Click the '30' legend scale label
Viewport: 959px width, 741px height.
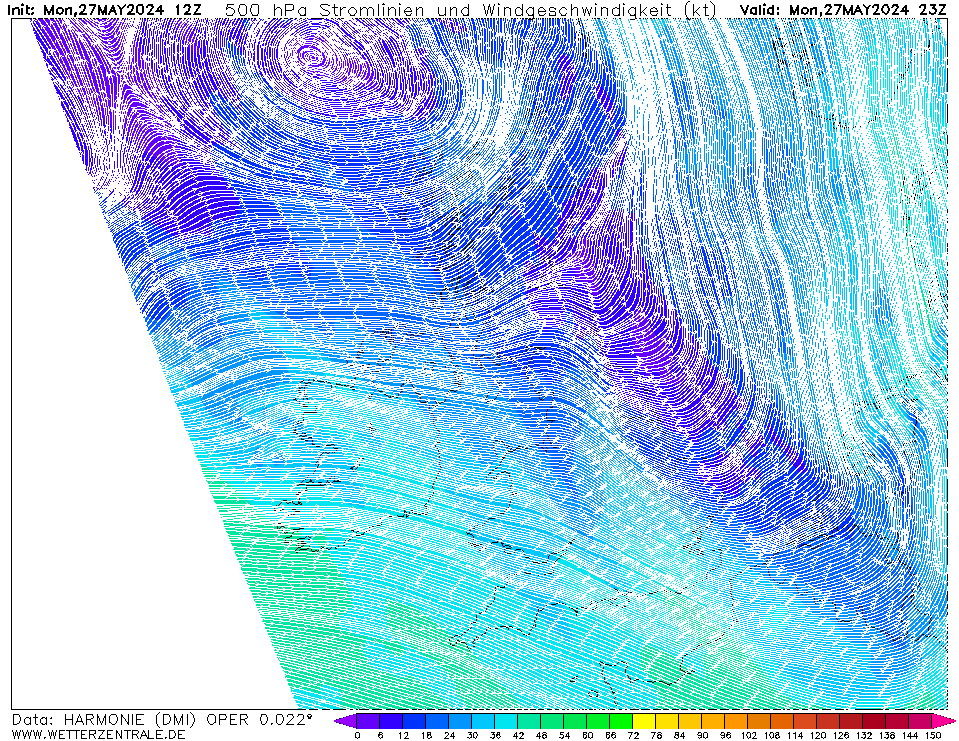coord(473,735)
